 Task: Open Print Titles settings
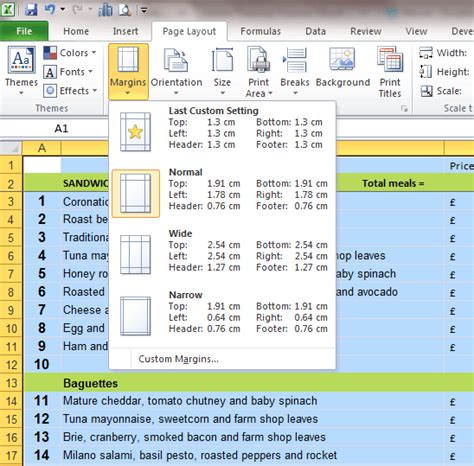390,71
